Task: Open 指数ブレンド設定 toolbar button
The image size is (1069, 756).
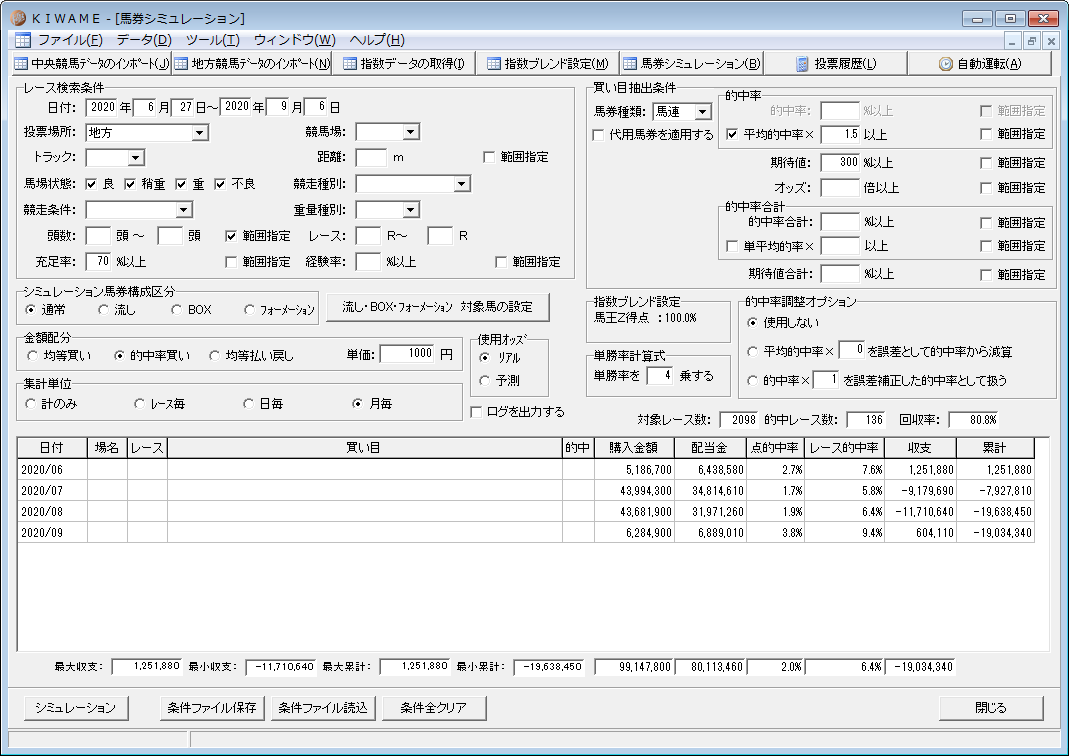Action: [547, 63]
